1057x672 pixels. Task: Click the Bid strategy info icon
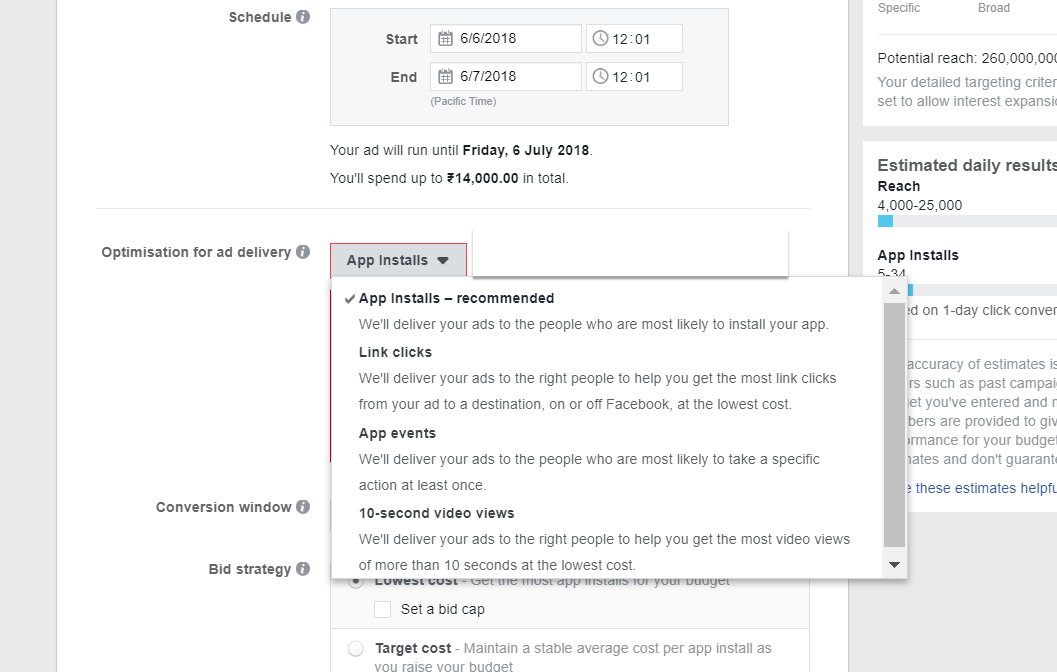click(302, 569)
